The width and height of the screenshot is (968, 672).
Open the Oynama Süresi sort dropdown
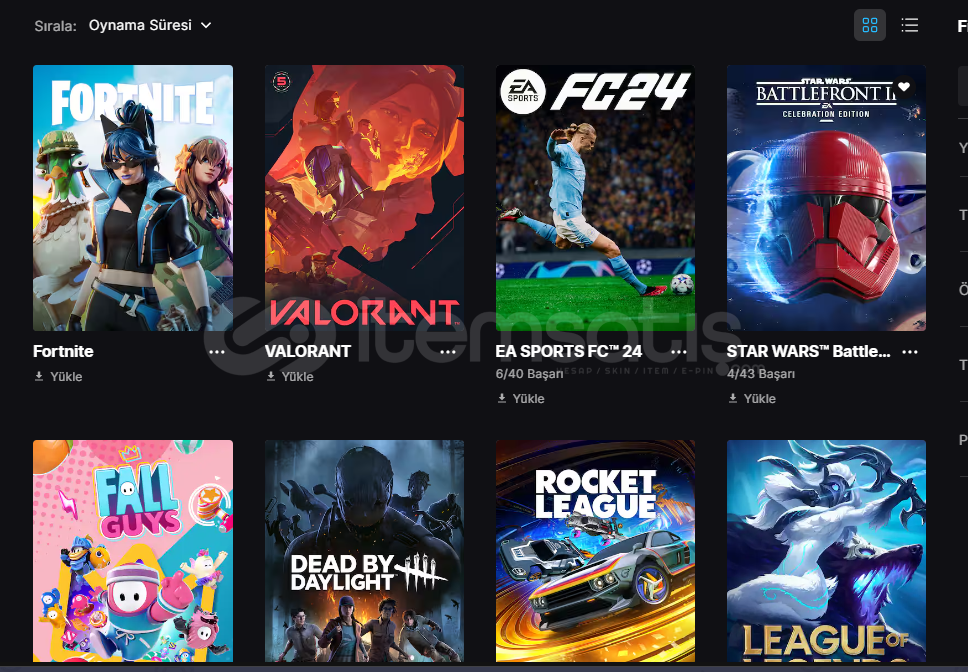point(150,25)
